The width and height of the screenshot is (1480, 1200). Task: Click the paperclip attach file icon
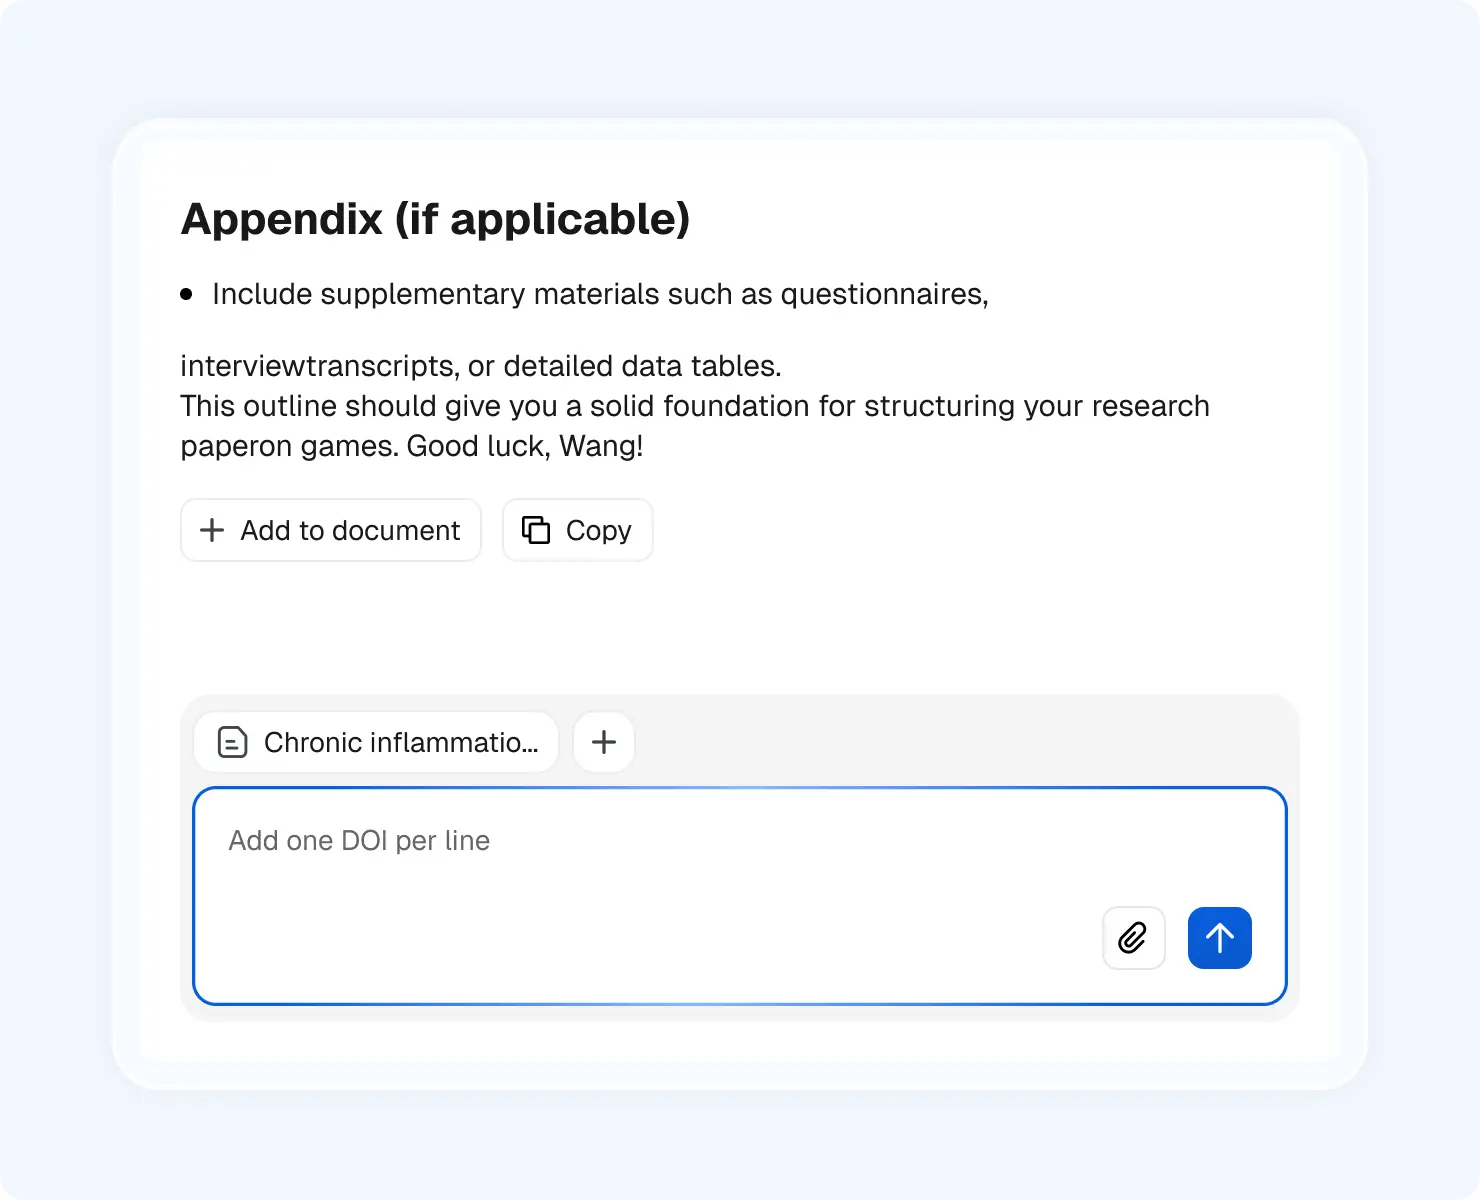click(1133, 938)
